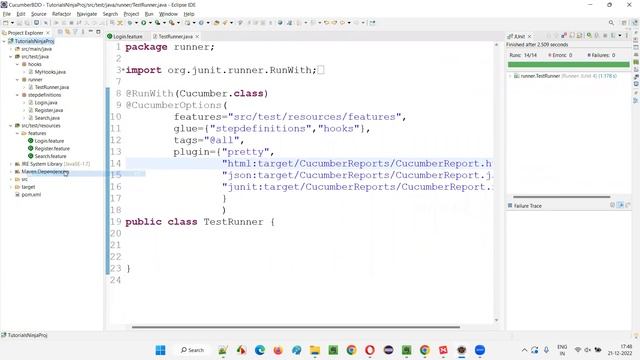This screenshot has width=640, height=360.
Task: Expand the target folder
Action: pyautogui.click(x=11, y=187)
